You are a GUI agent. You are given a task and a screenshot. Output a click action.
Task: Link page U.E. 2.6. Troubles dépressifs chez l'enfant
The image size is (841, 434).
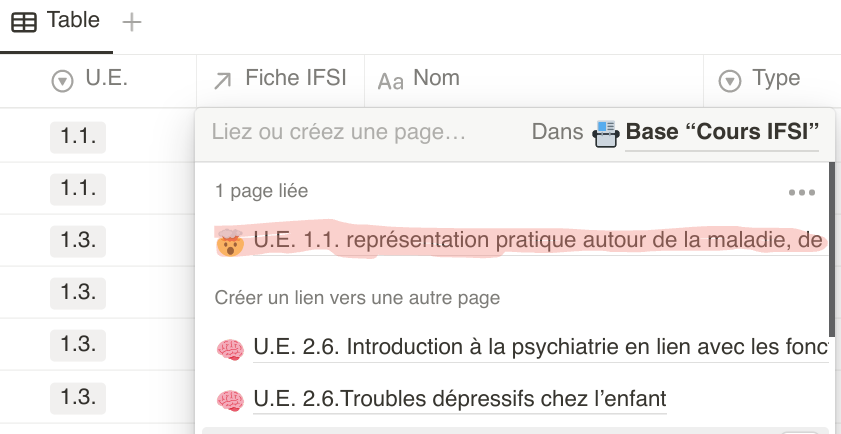click(x=460, y=400)
